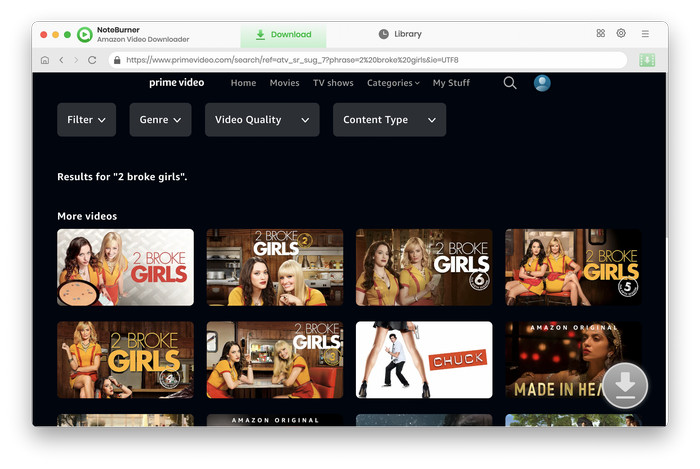Click the 'Results for "2 broke girls"' text

click(x=122, y=177)
